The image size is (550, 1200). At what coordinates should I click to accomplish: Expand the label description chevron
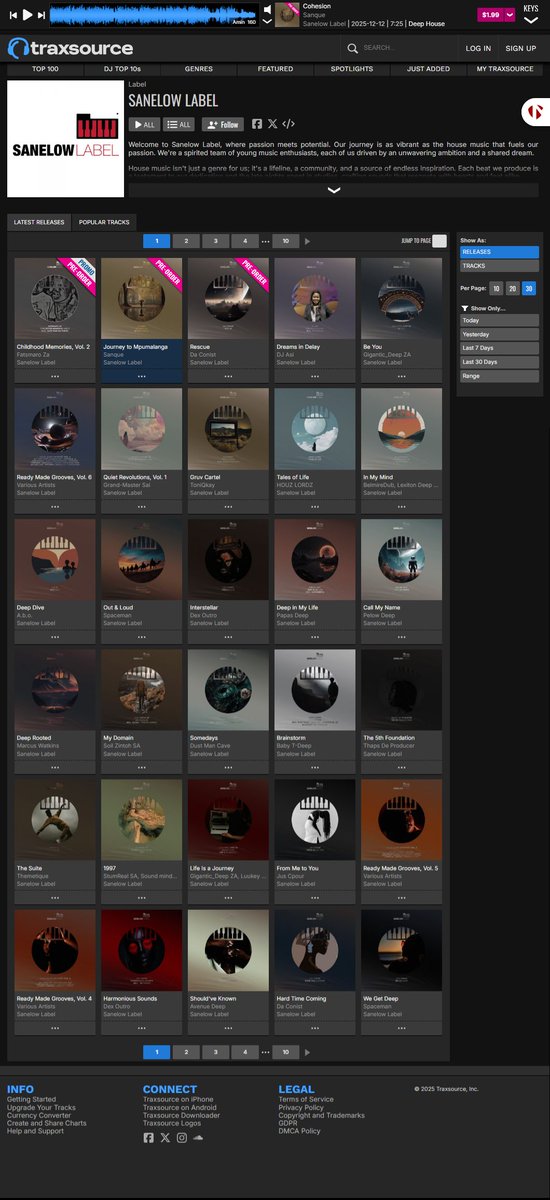(x=334, y=190)
